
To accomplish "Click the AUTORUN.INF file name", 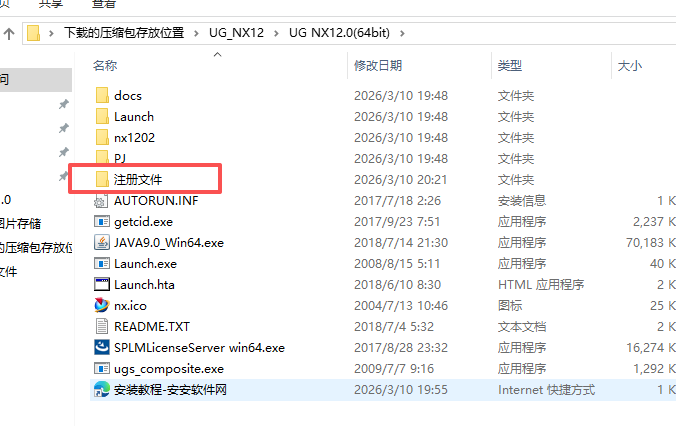I will pos(156,200).
